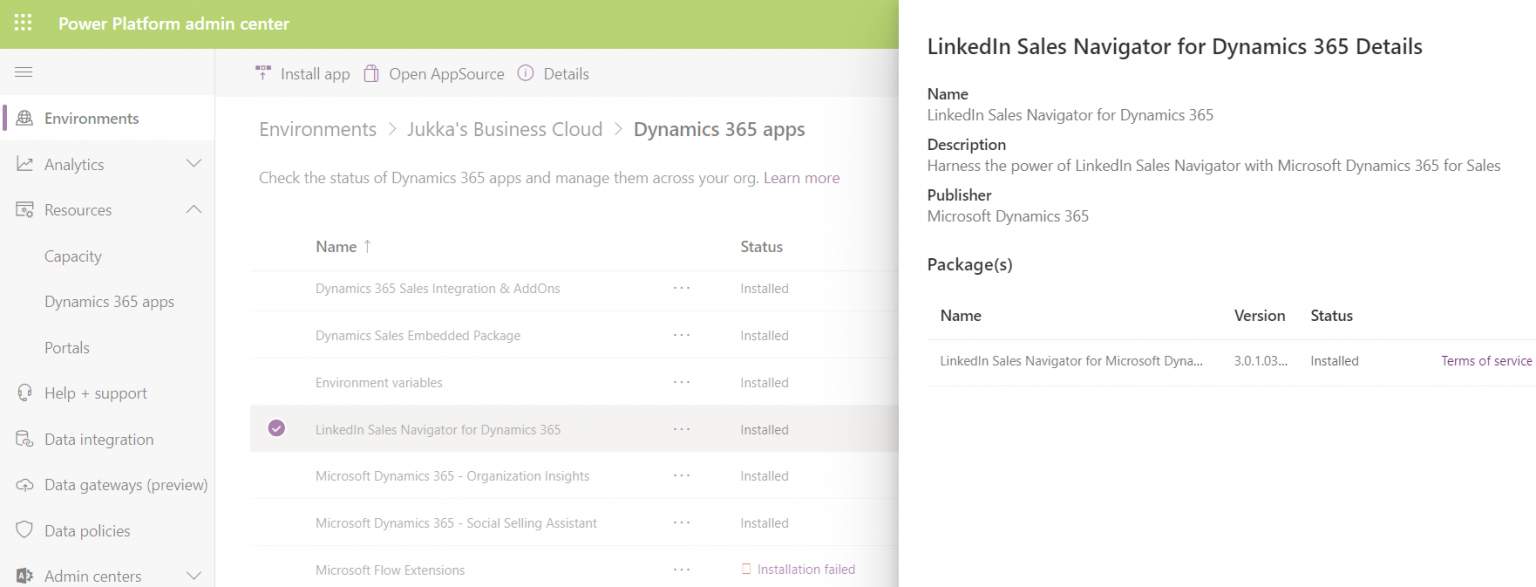Click the Install app button

(x=303, y=73)
